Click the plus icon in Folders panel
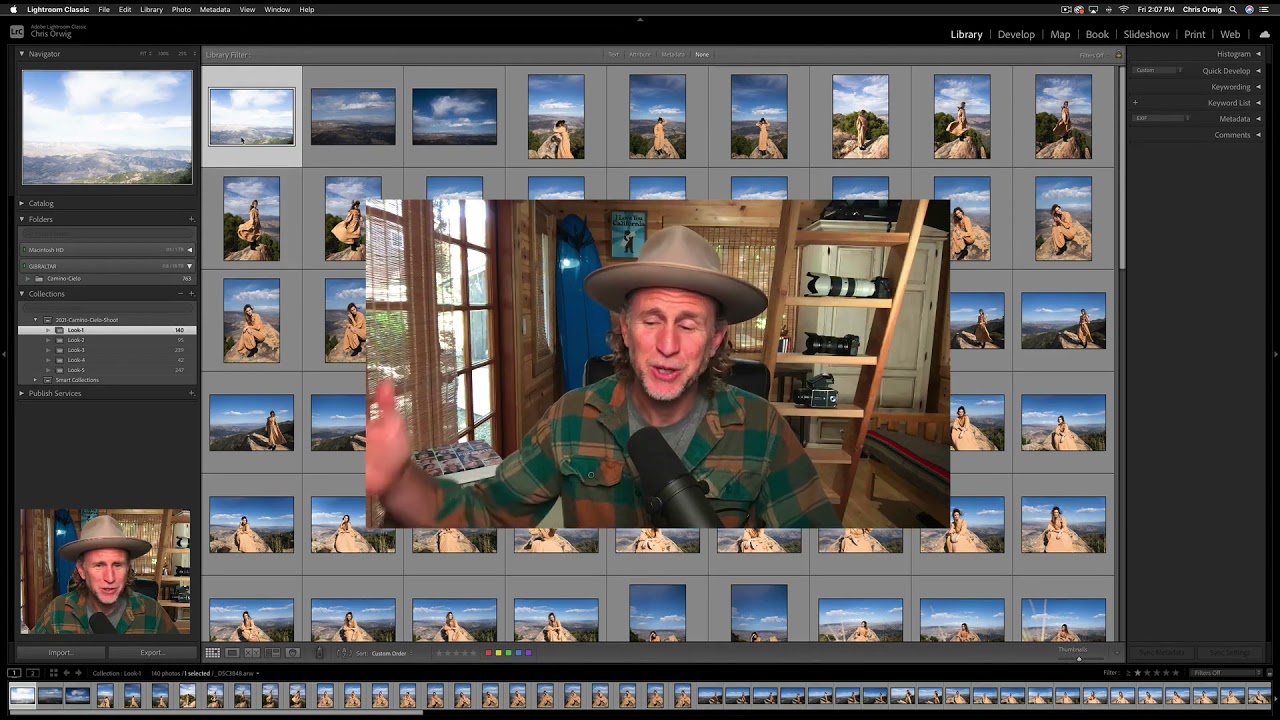 pyautogui.click(x=191, y=219)
